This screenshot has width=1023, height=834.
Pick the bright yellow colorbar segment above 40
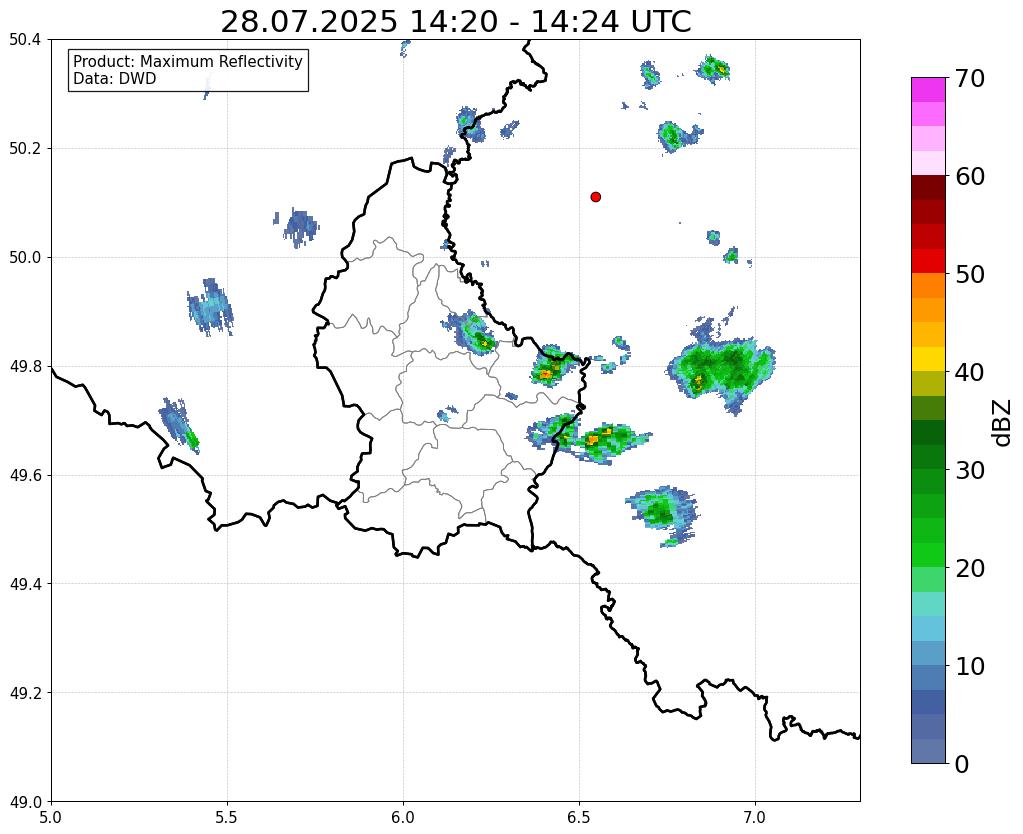click(928, 359)
